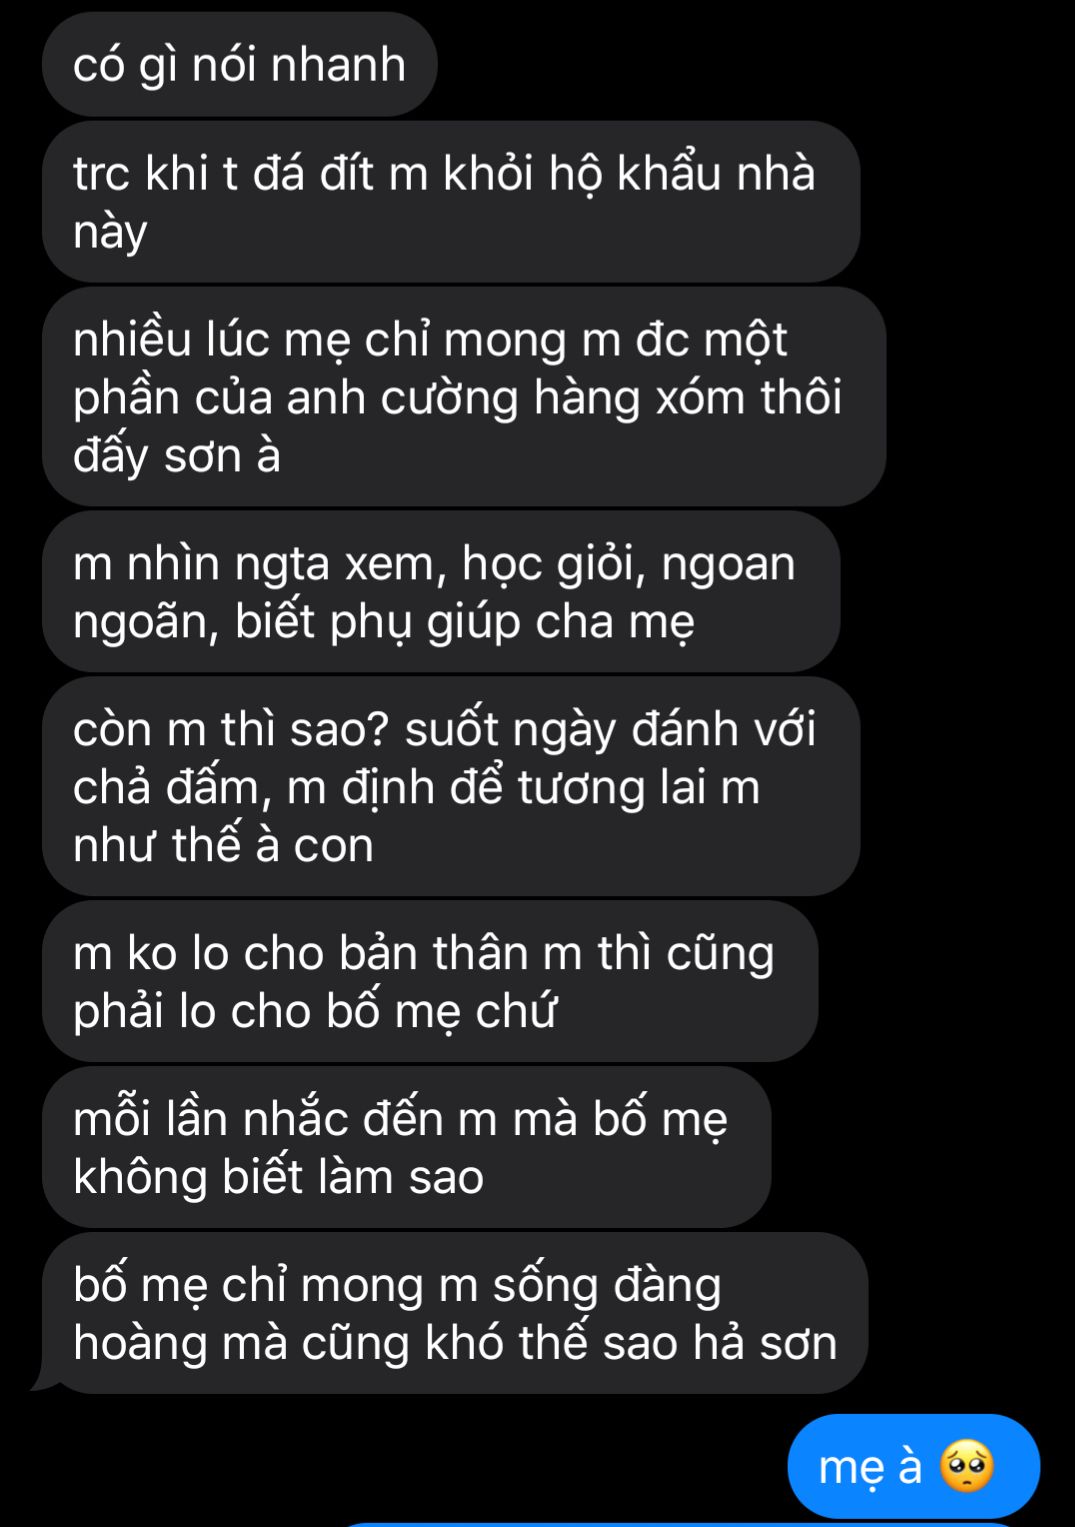This screenshot has height=1527, width=1075.
Task: Select the bubble starting "nhiều lúc mẹ chỉ mong"
Action: point(464,397)
